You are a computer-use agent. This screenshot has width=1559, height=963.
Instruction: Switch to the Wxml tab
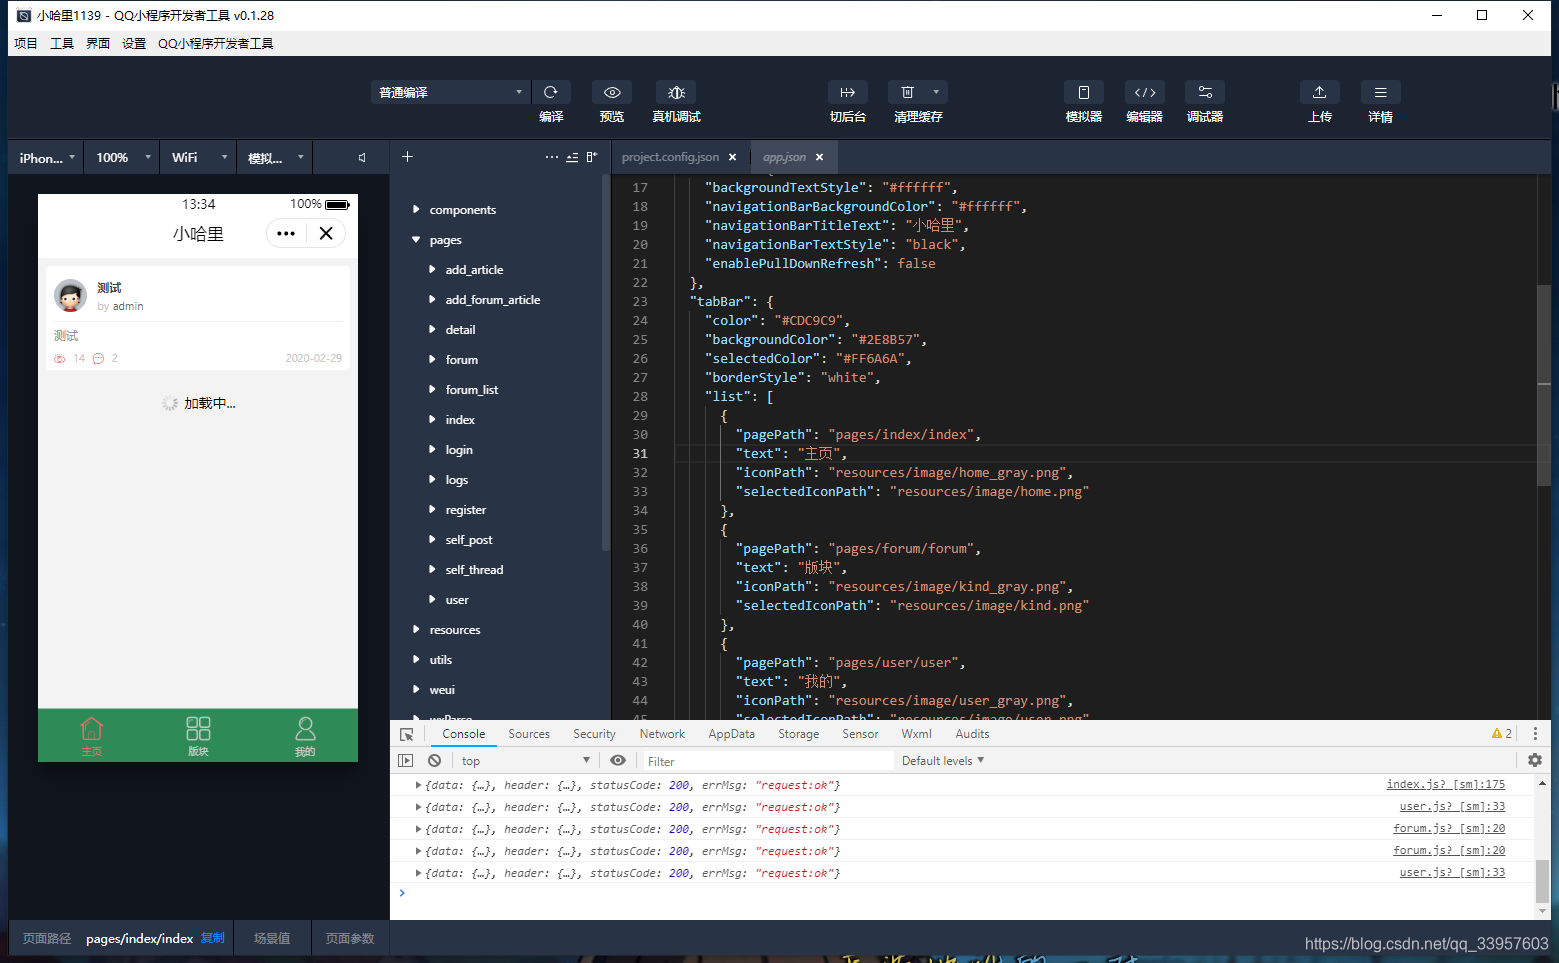pyautogui.click(x=916, y=733)
